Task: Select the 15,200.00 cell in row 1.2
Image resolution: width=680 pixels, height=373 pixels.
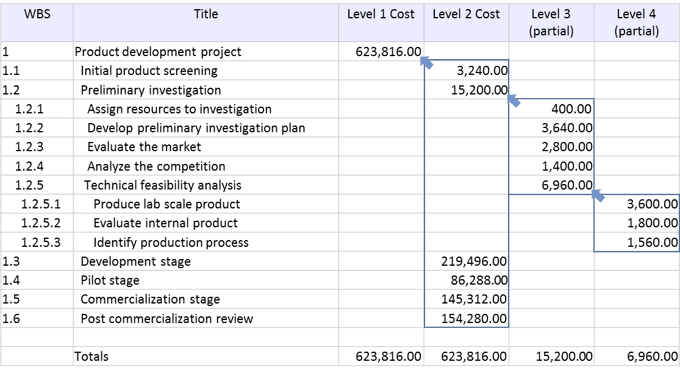Action: pyautogui.click(x=466, y=90)
